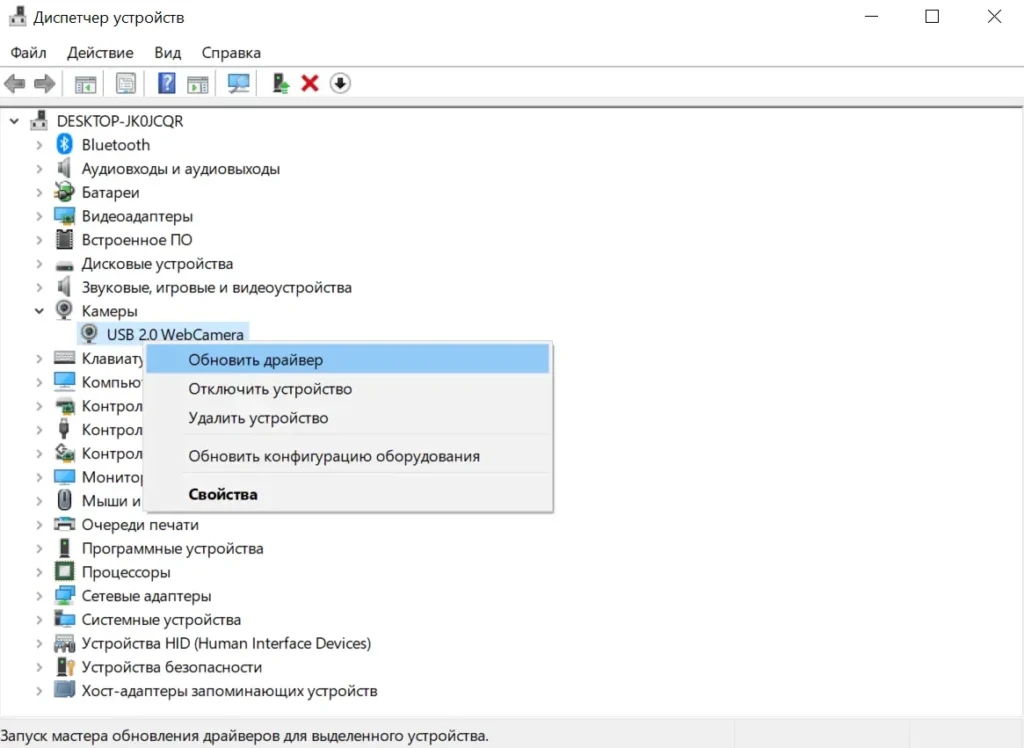Open the Файл menu
This screenshot has height=748, width=1024.
pyautogui.click(x=28, y=52)
